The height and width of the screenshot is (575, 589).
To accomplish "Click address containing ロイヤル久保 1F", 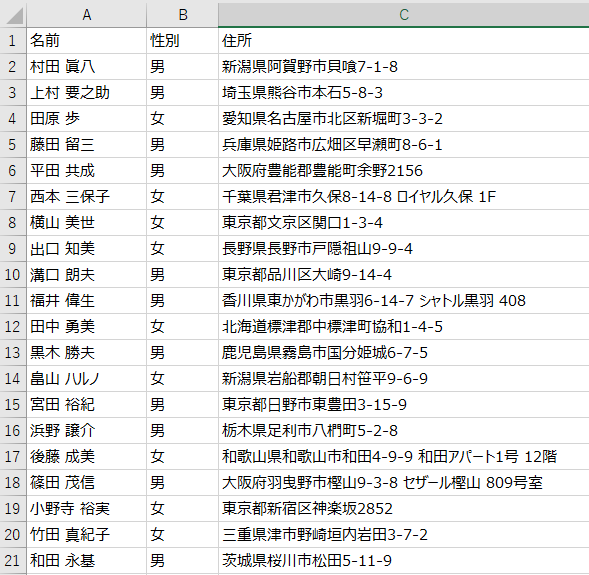I will pyautogui.click(x=404, y=196).
